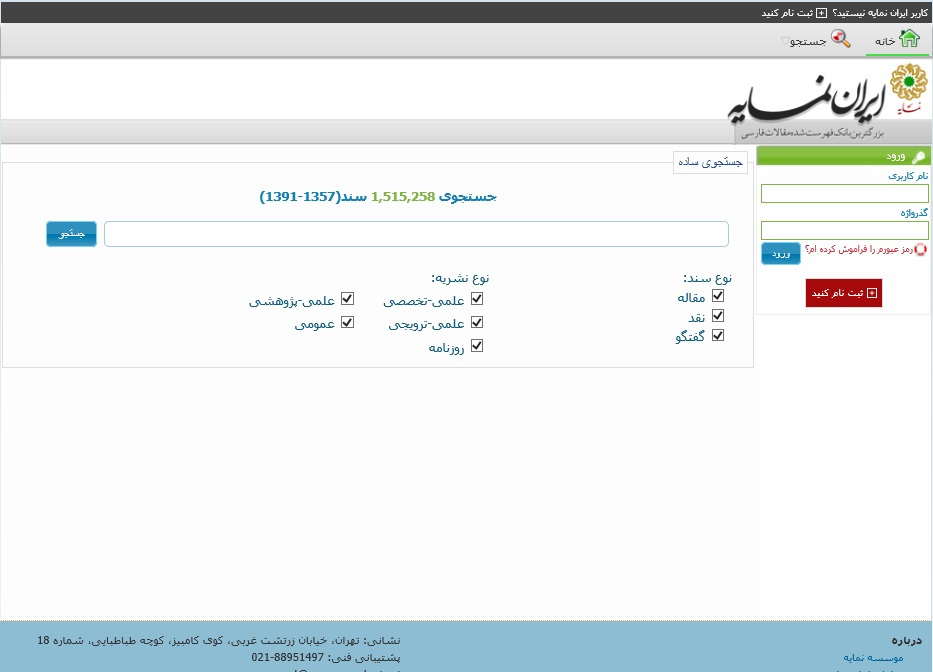The width and height of the screenshot is (933, 672).
Task: Focus the username نام کاربری field
Action: [x=844, y=193]
